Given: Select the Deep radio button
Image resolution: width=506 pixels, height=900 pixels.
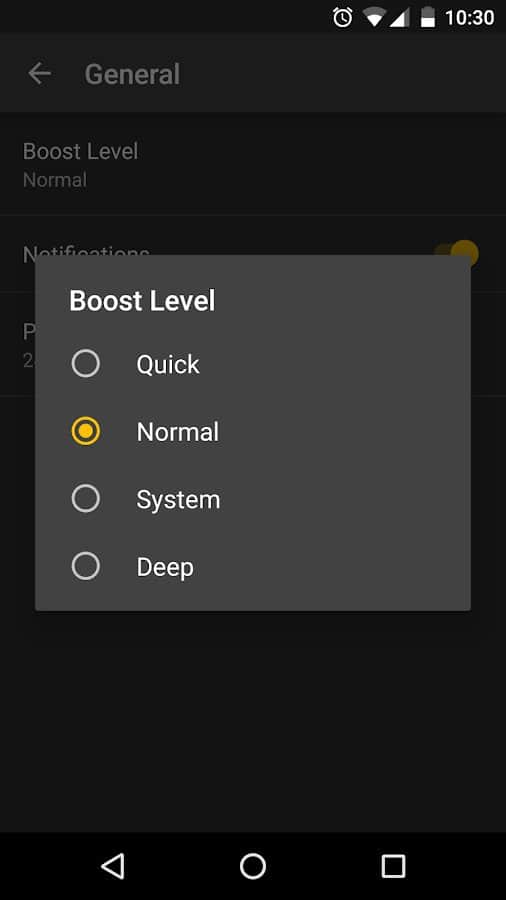Looking at the screenshot, I should (x=85, y=567).
